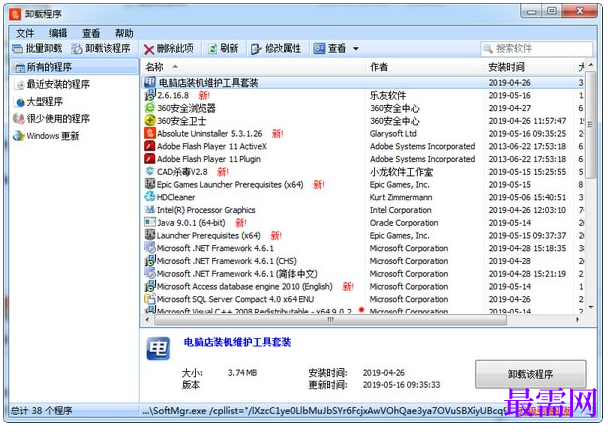
Task: Click .NET Framework 4.6.1 (简体中文) icon
Action: pyautogui.click(x=150, y=273)
